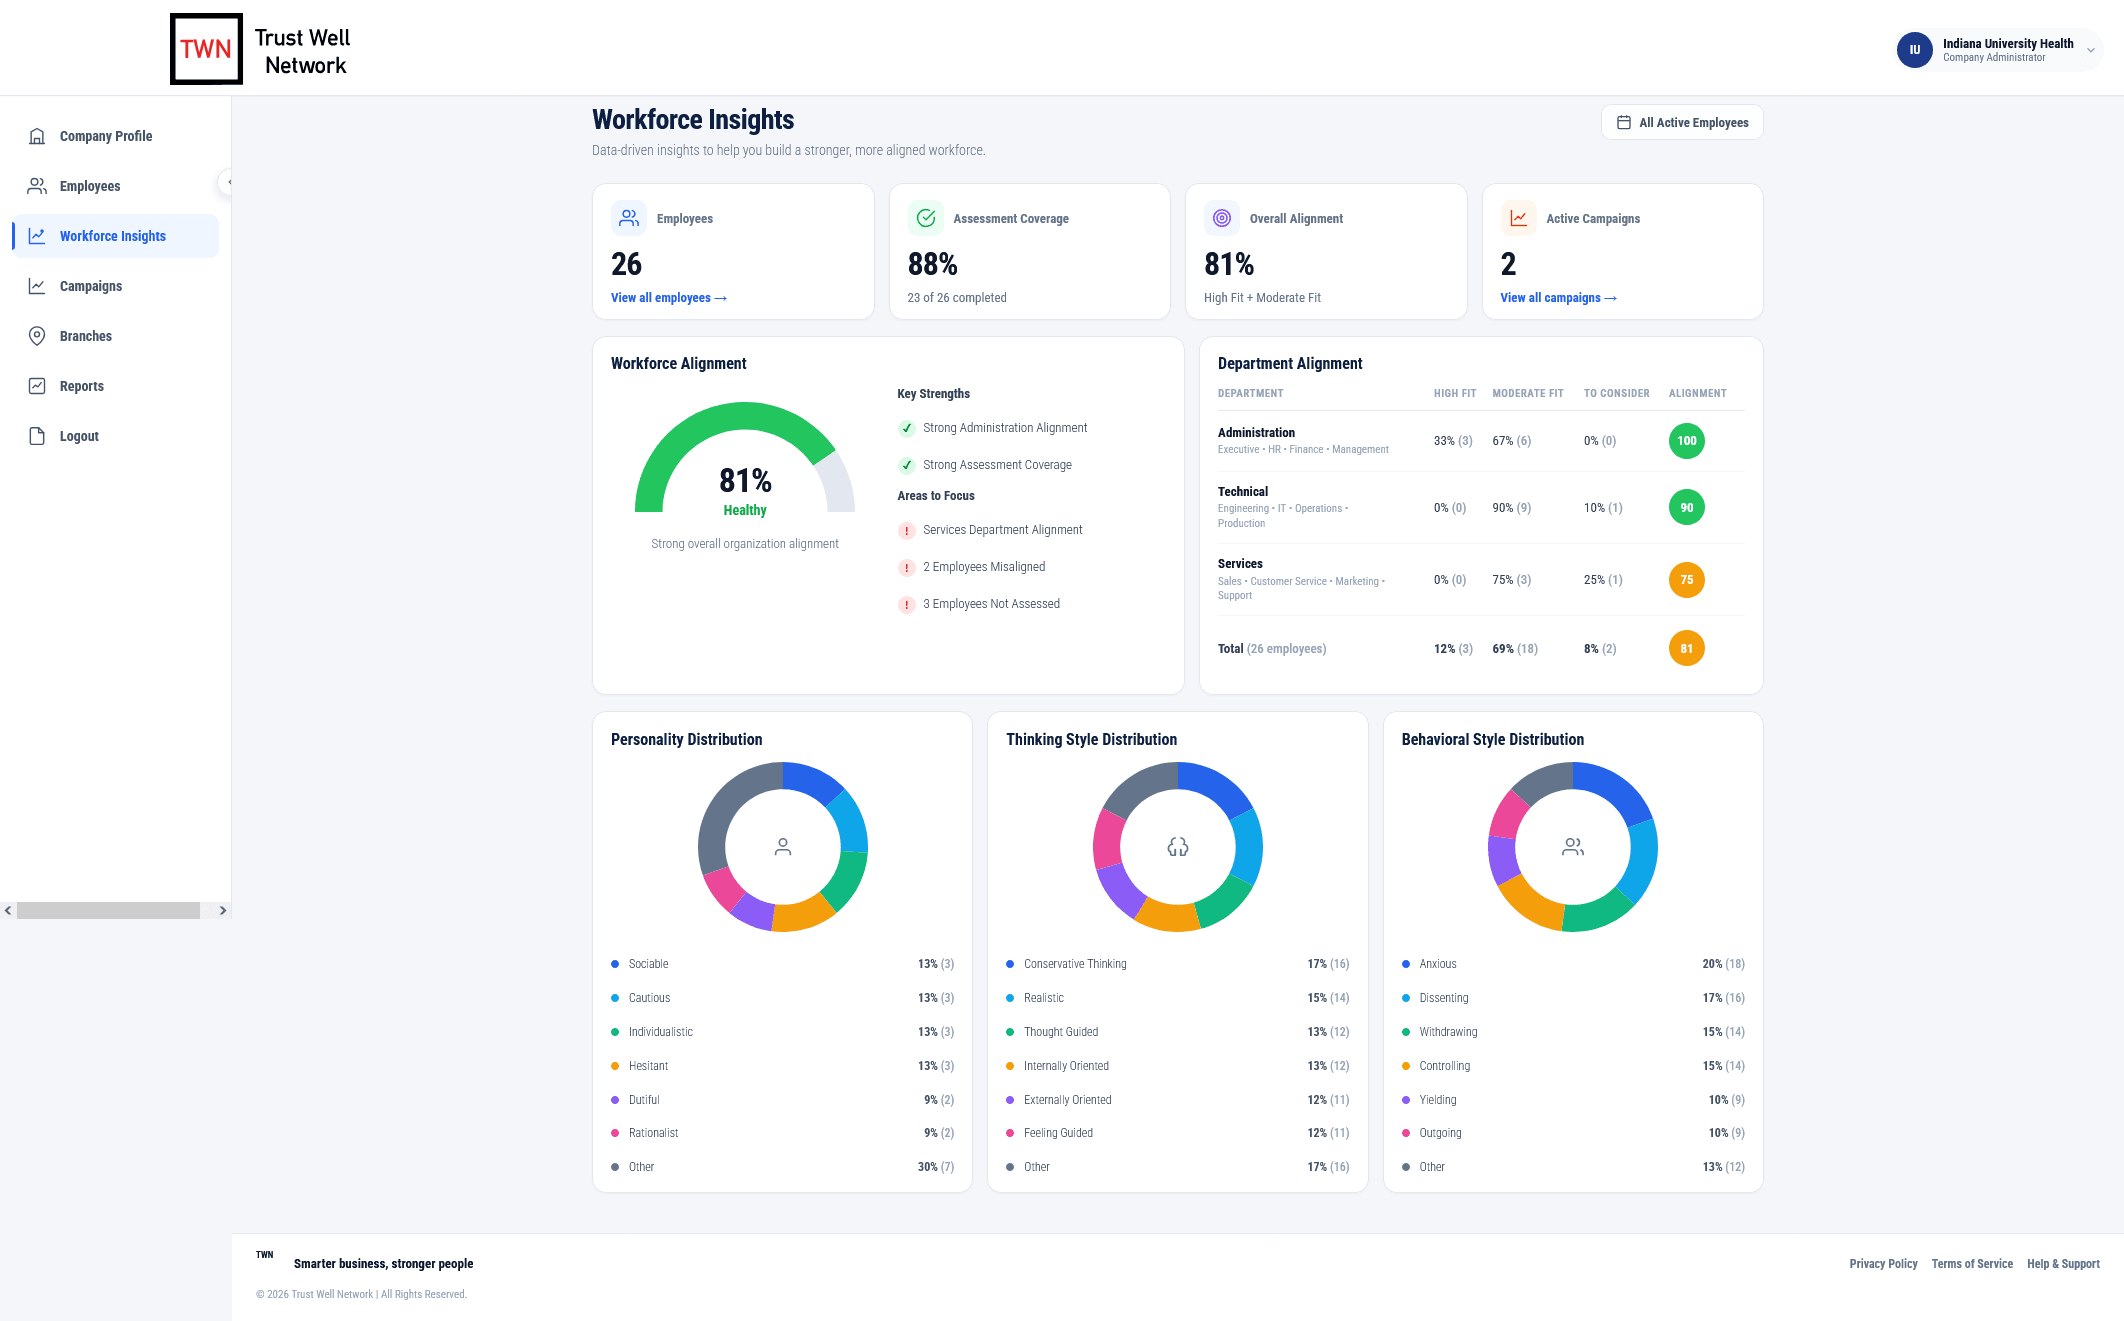Open the All Active Employees filter

point(1682,122)
